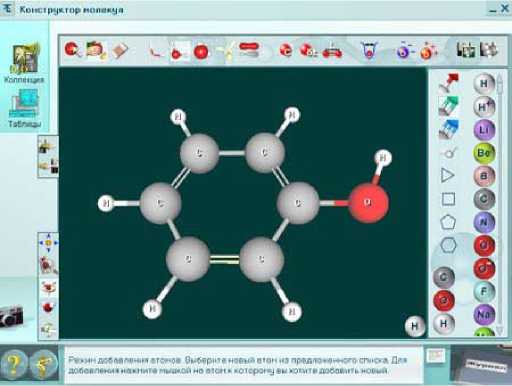
Task: Select the Beryllium (Be) atom sphere
Action: (x=484, y=153)
